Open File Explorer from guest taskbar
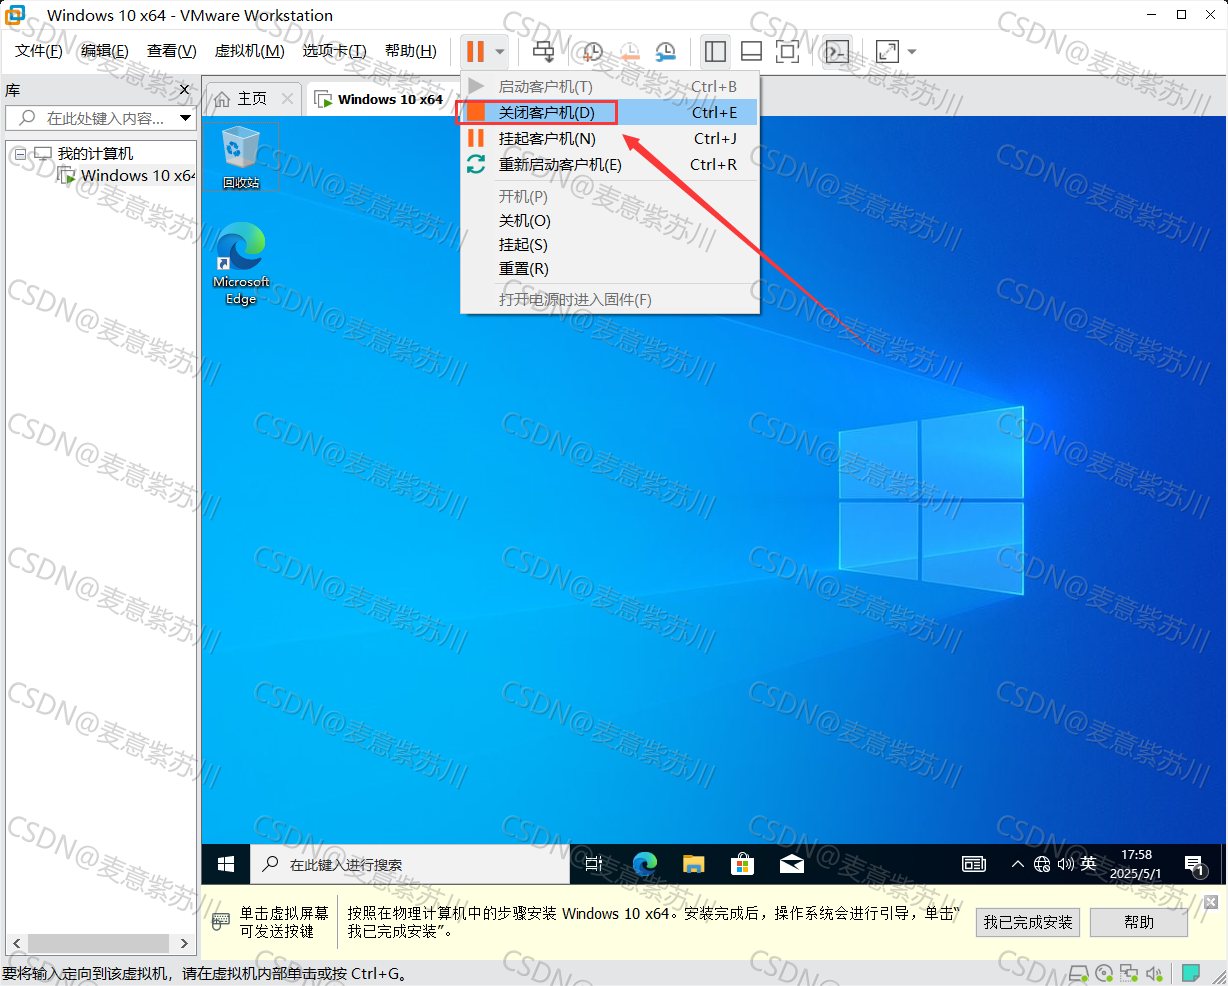The width and height of the screenshot is (1228, 986). 694,864
